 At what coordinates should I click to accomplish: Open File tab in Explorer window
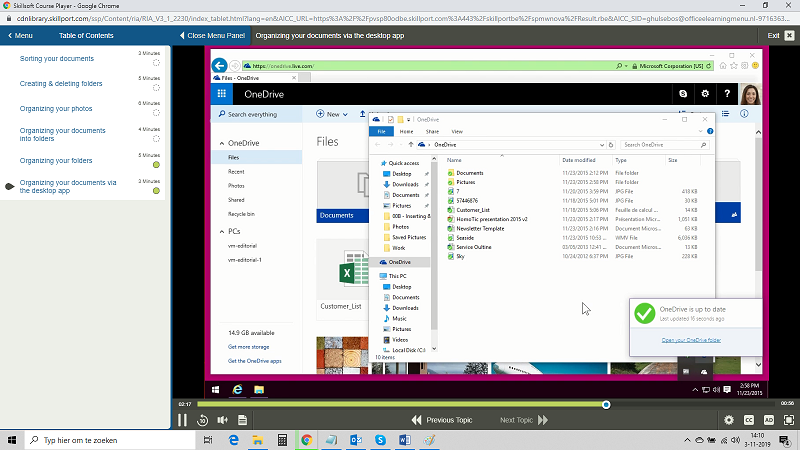pos(381,132)
